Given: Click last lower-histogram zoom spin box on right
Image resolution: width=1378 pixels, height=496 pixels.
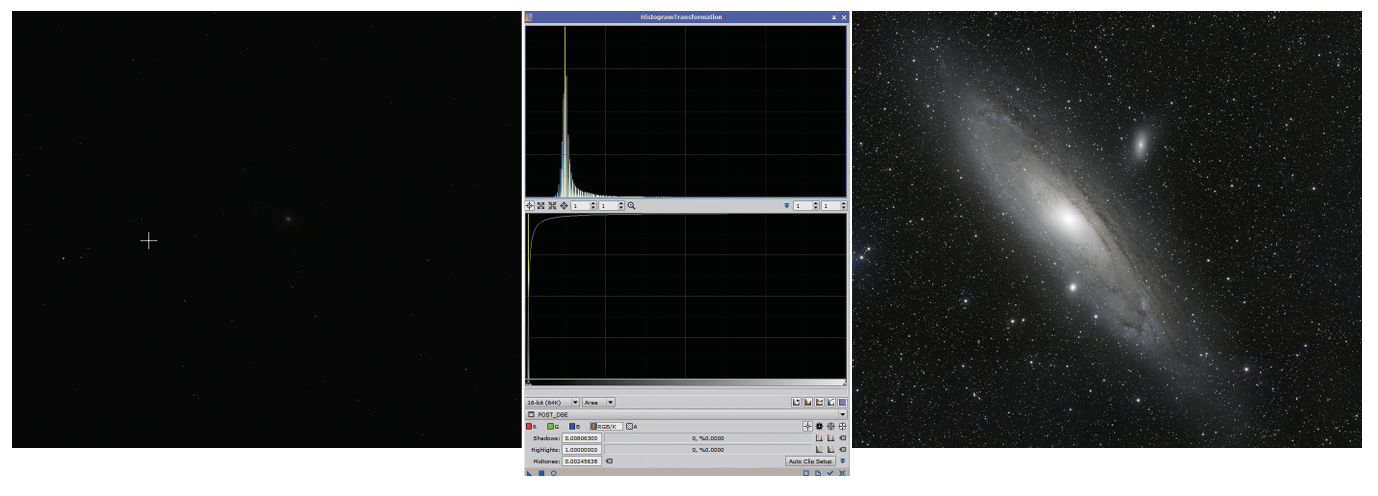Looking at the screenshot, I should tap(834, 206).
